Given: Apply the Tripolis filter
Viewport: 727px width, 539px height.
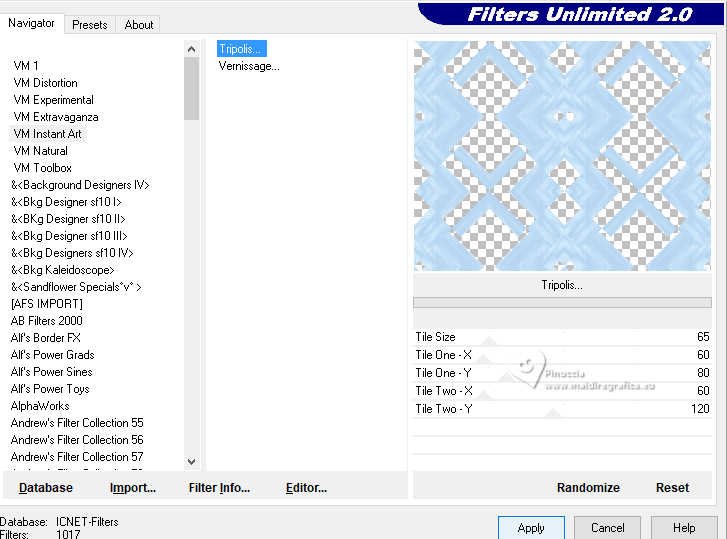Looking at the screenshot, I should [x=531, y=528].
